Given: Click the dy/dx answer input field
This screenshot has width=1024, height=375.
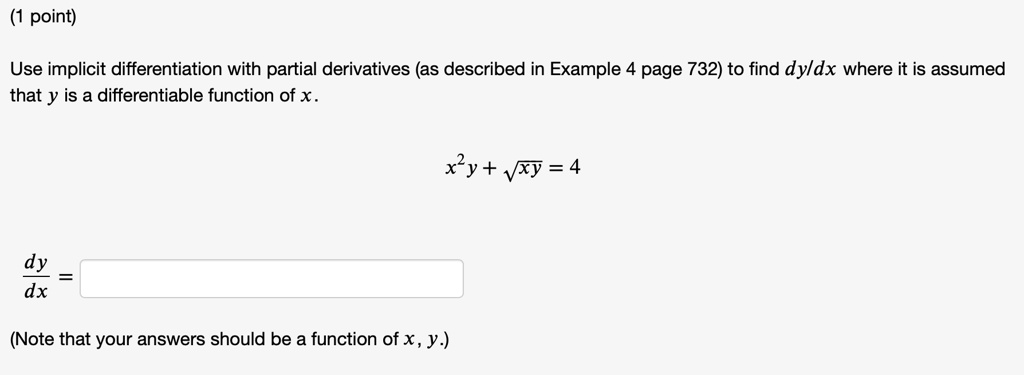Looking at the screenshot, I should click(x=272, y=279).
